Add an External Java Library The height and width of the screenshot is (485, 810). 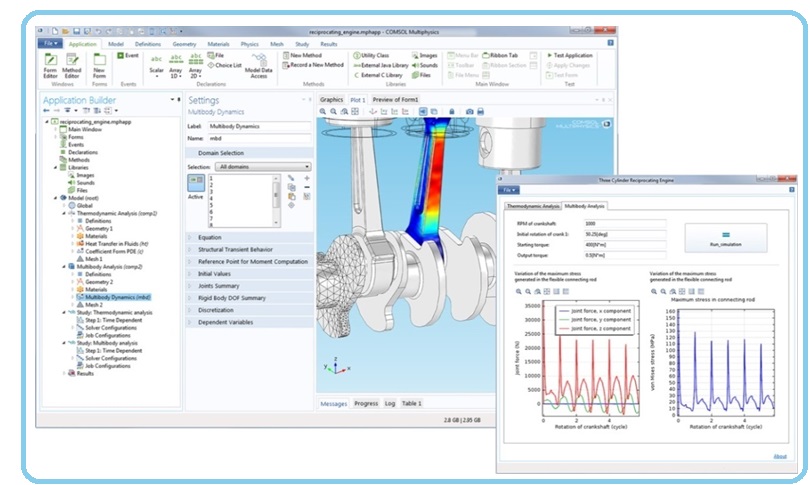coord(381,65)
